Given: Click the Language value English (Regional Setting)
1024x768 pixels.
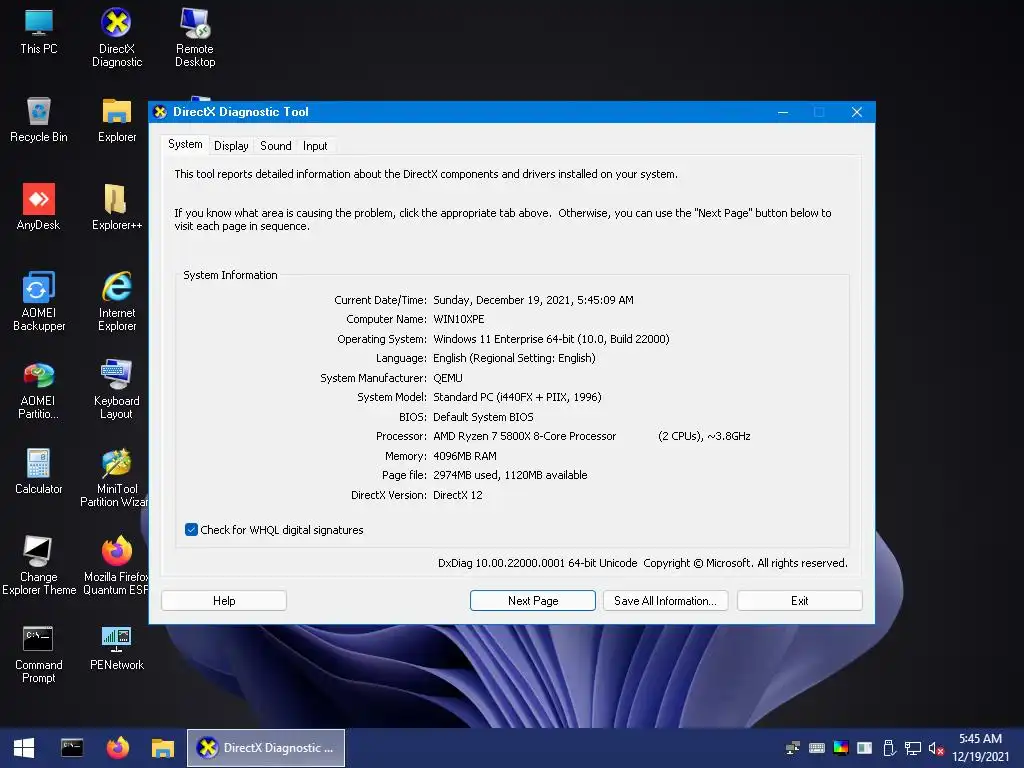Looking at the screenshot, I should click(514, 359).
